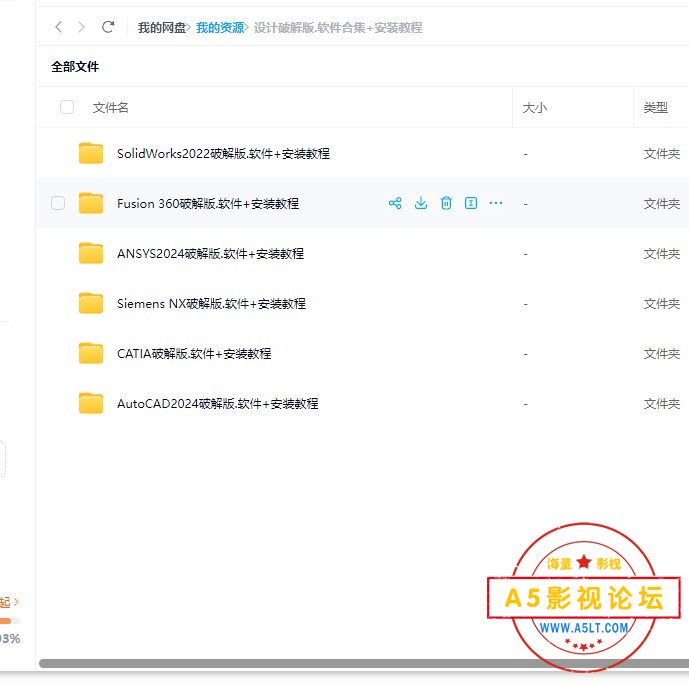Open Siemens NX破解版 folder name

(x=211, y=304)
